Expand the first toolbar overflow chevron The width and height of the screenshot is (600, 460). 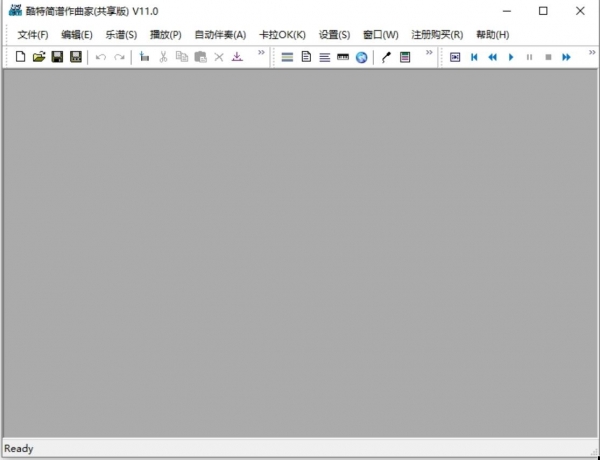coord(261,53)
